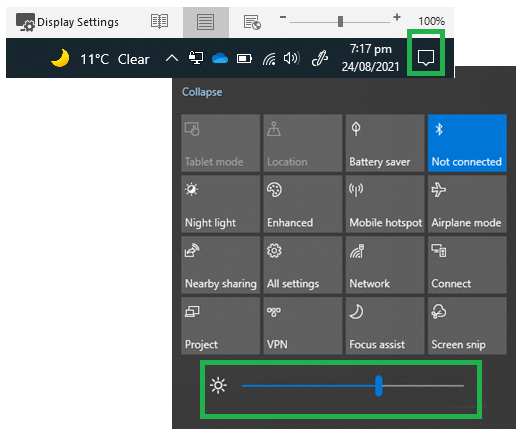Start a Screen snip

tap(467, 326)
